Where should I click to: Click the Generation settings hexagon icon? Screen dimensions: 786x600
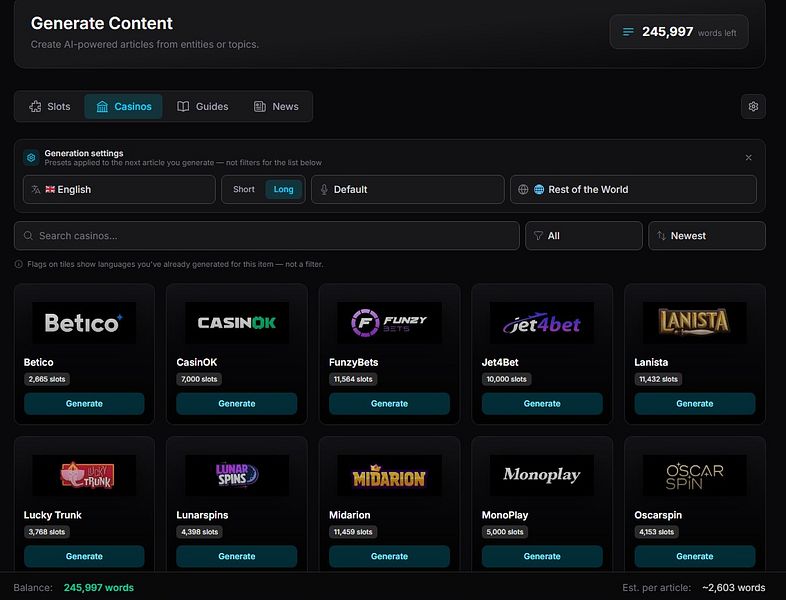pos(31,157)
